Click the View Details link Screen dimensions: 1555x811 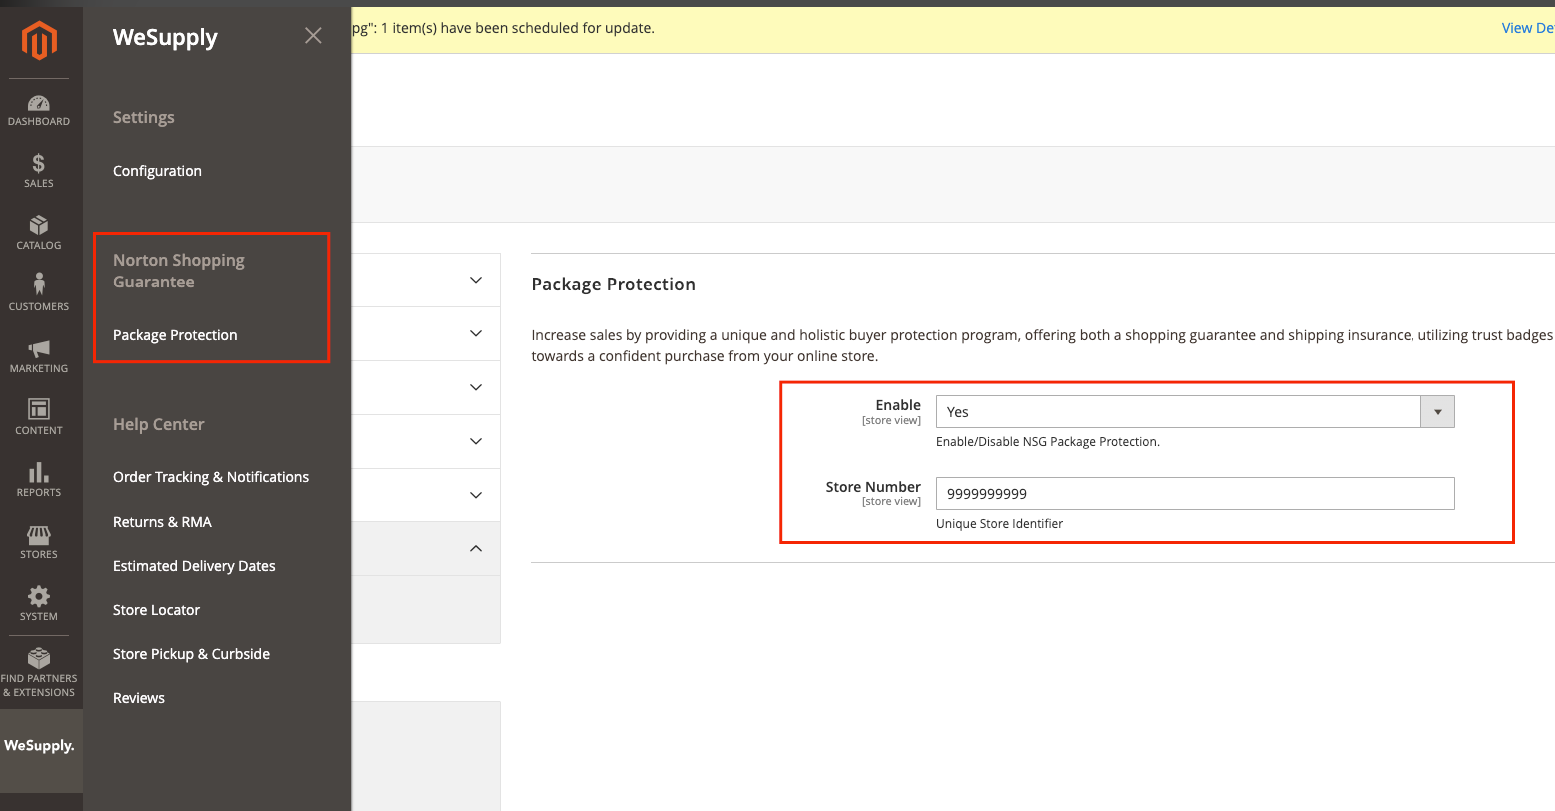tap(1528, 28)
